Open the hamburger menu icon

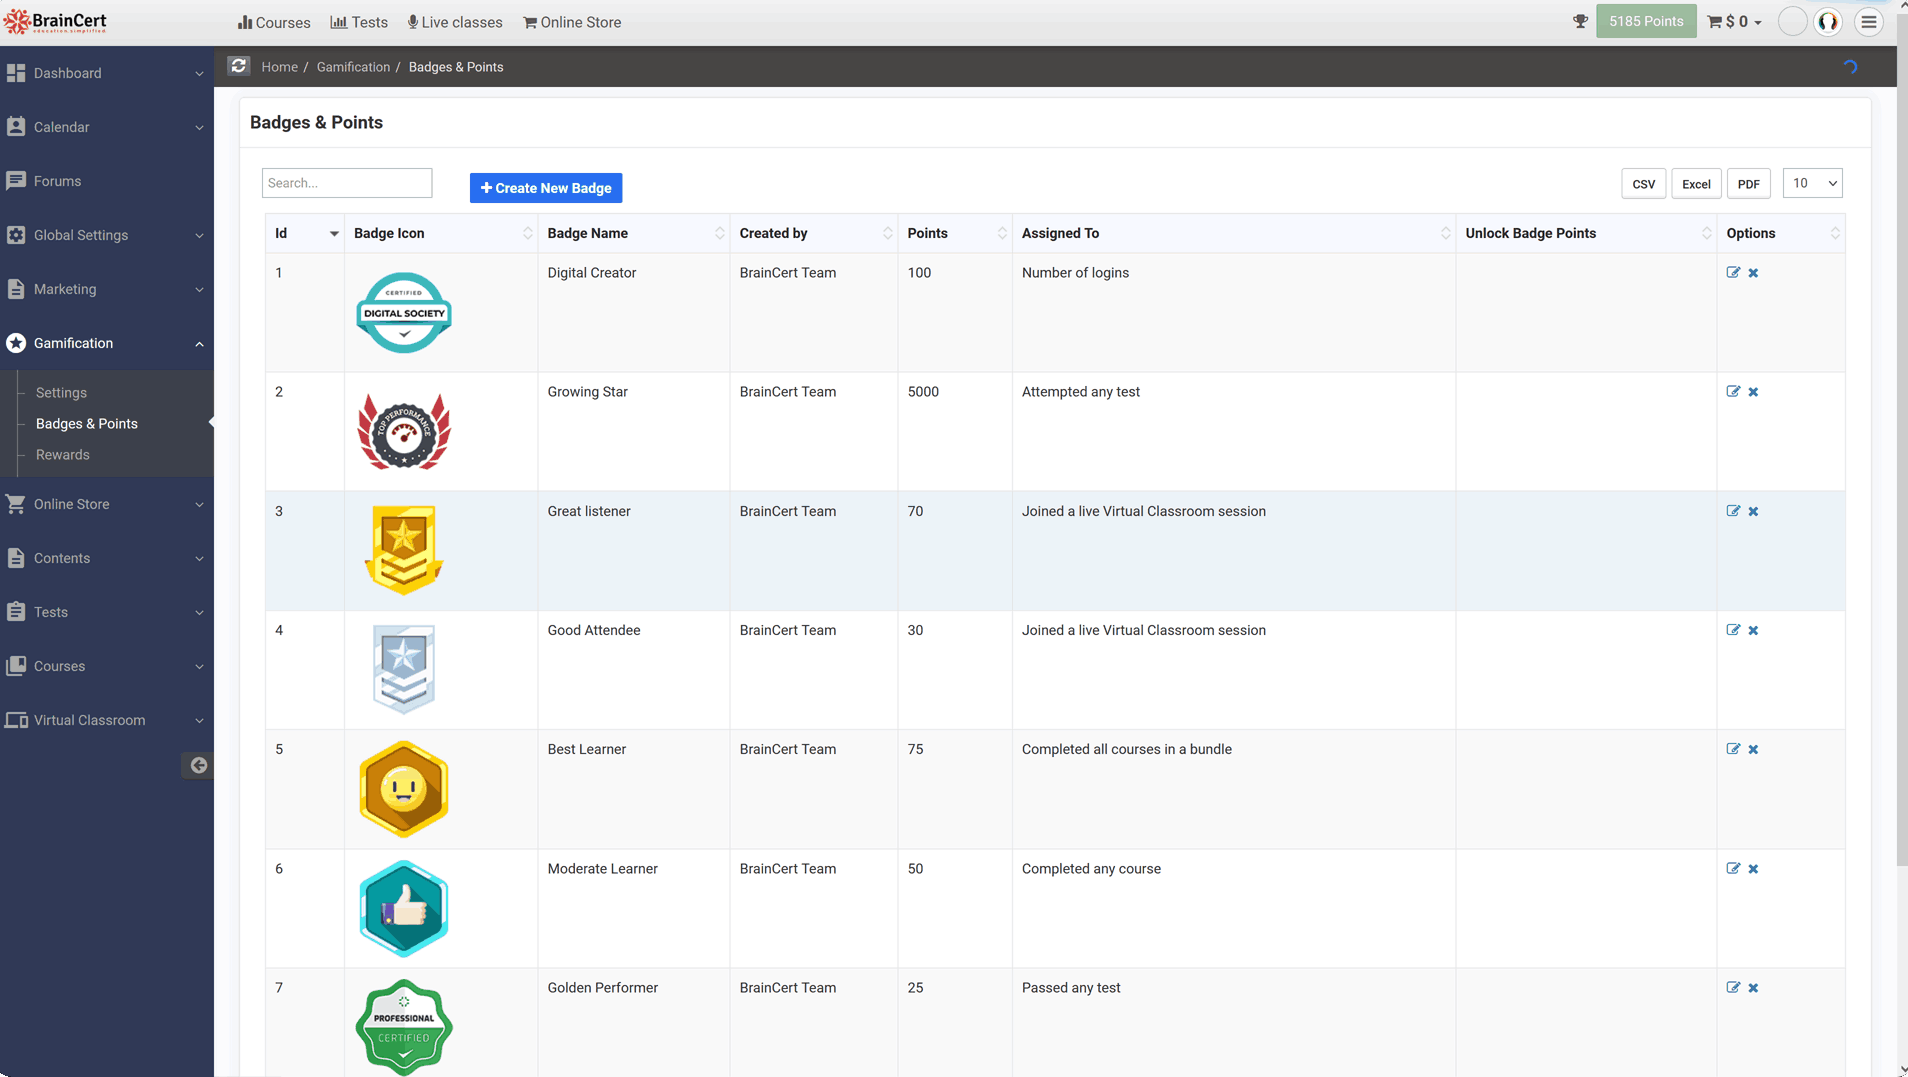(1868, 22)
